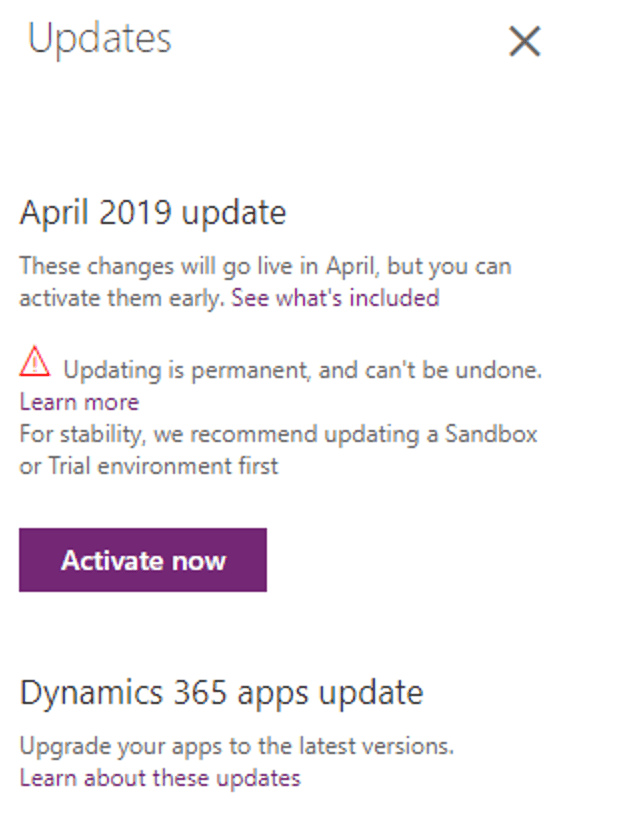Click the "or Trial environment first" line

point(149,466)
